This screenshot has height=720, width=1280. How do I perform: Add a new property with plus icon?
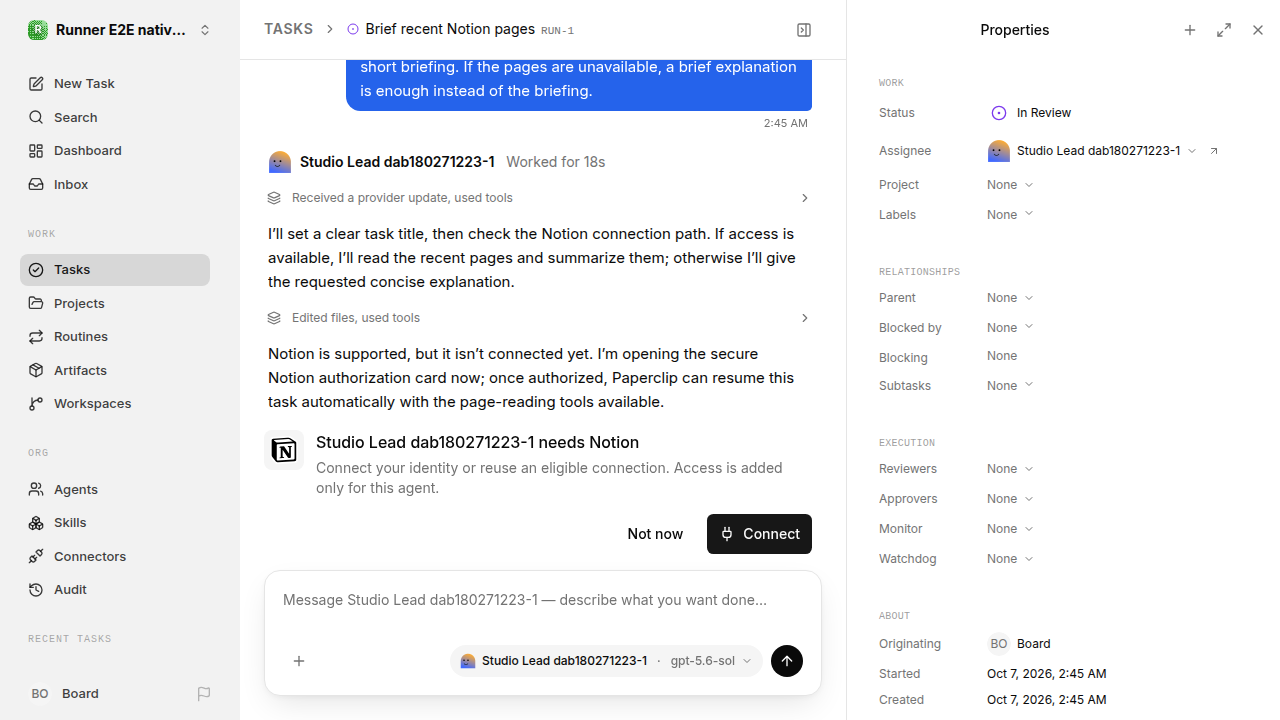(1190, 30)
